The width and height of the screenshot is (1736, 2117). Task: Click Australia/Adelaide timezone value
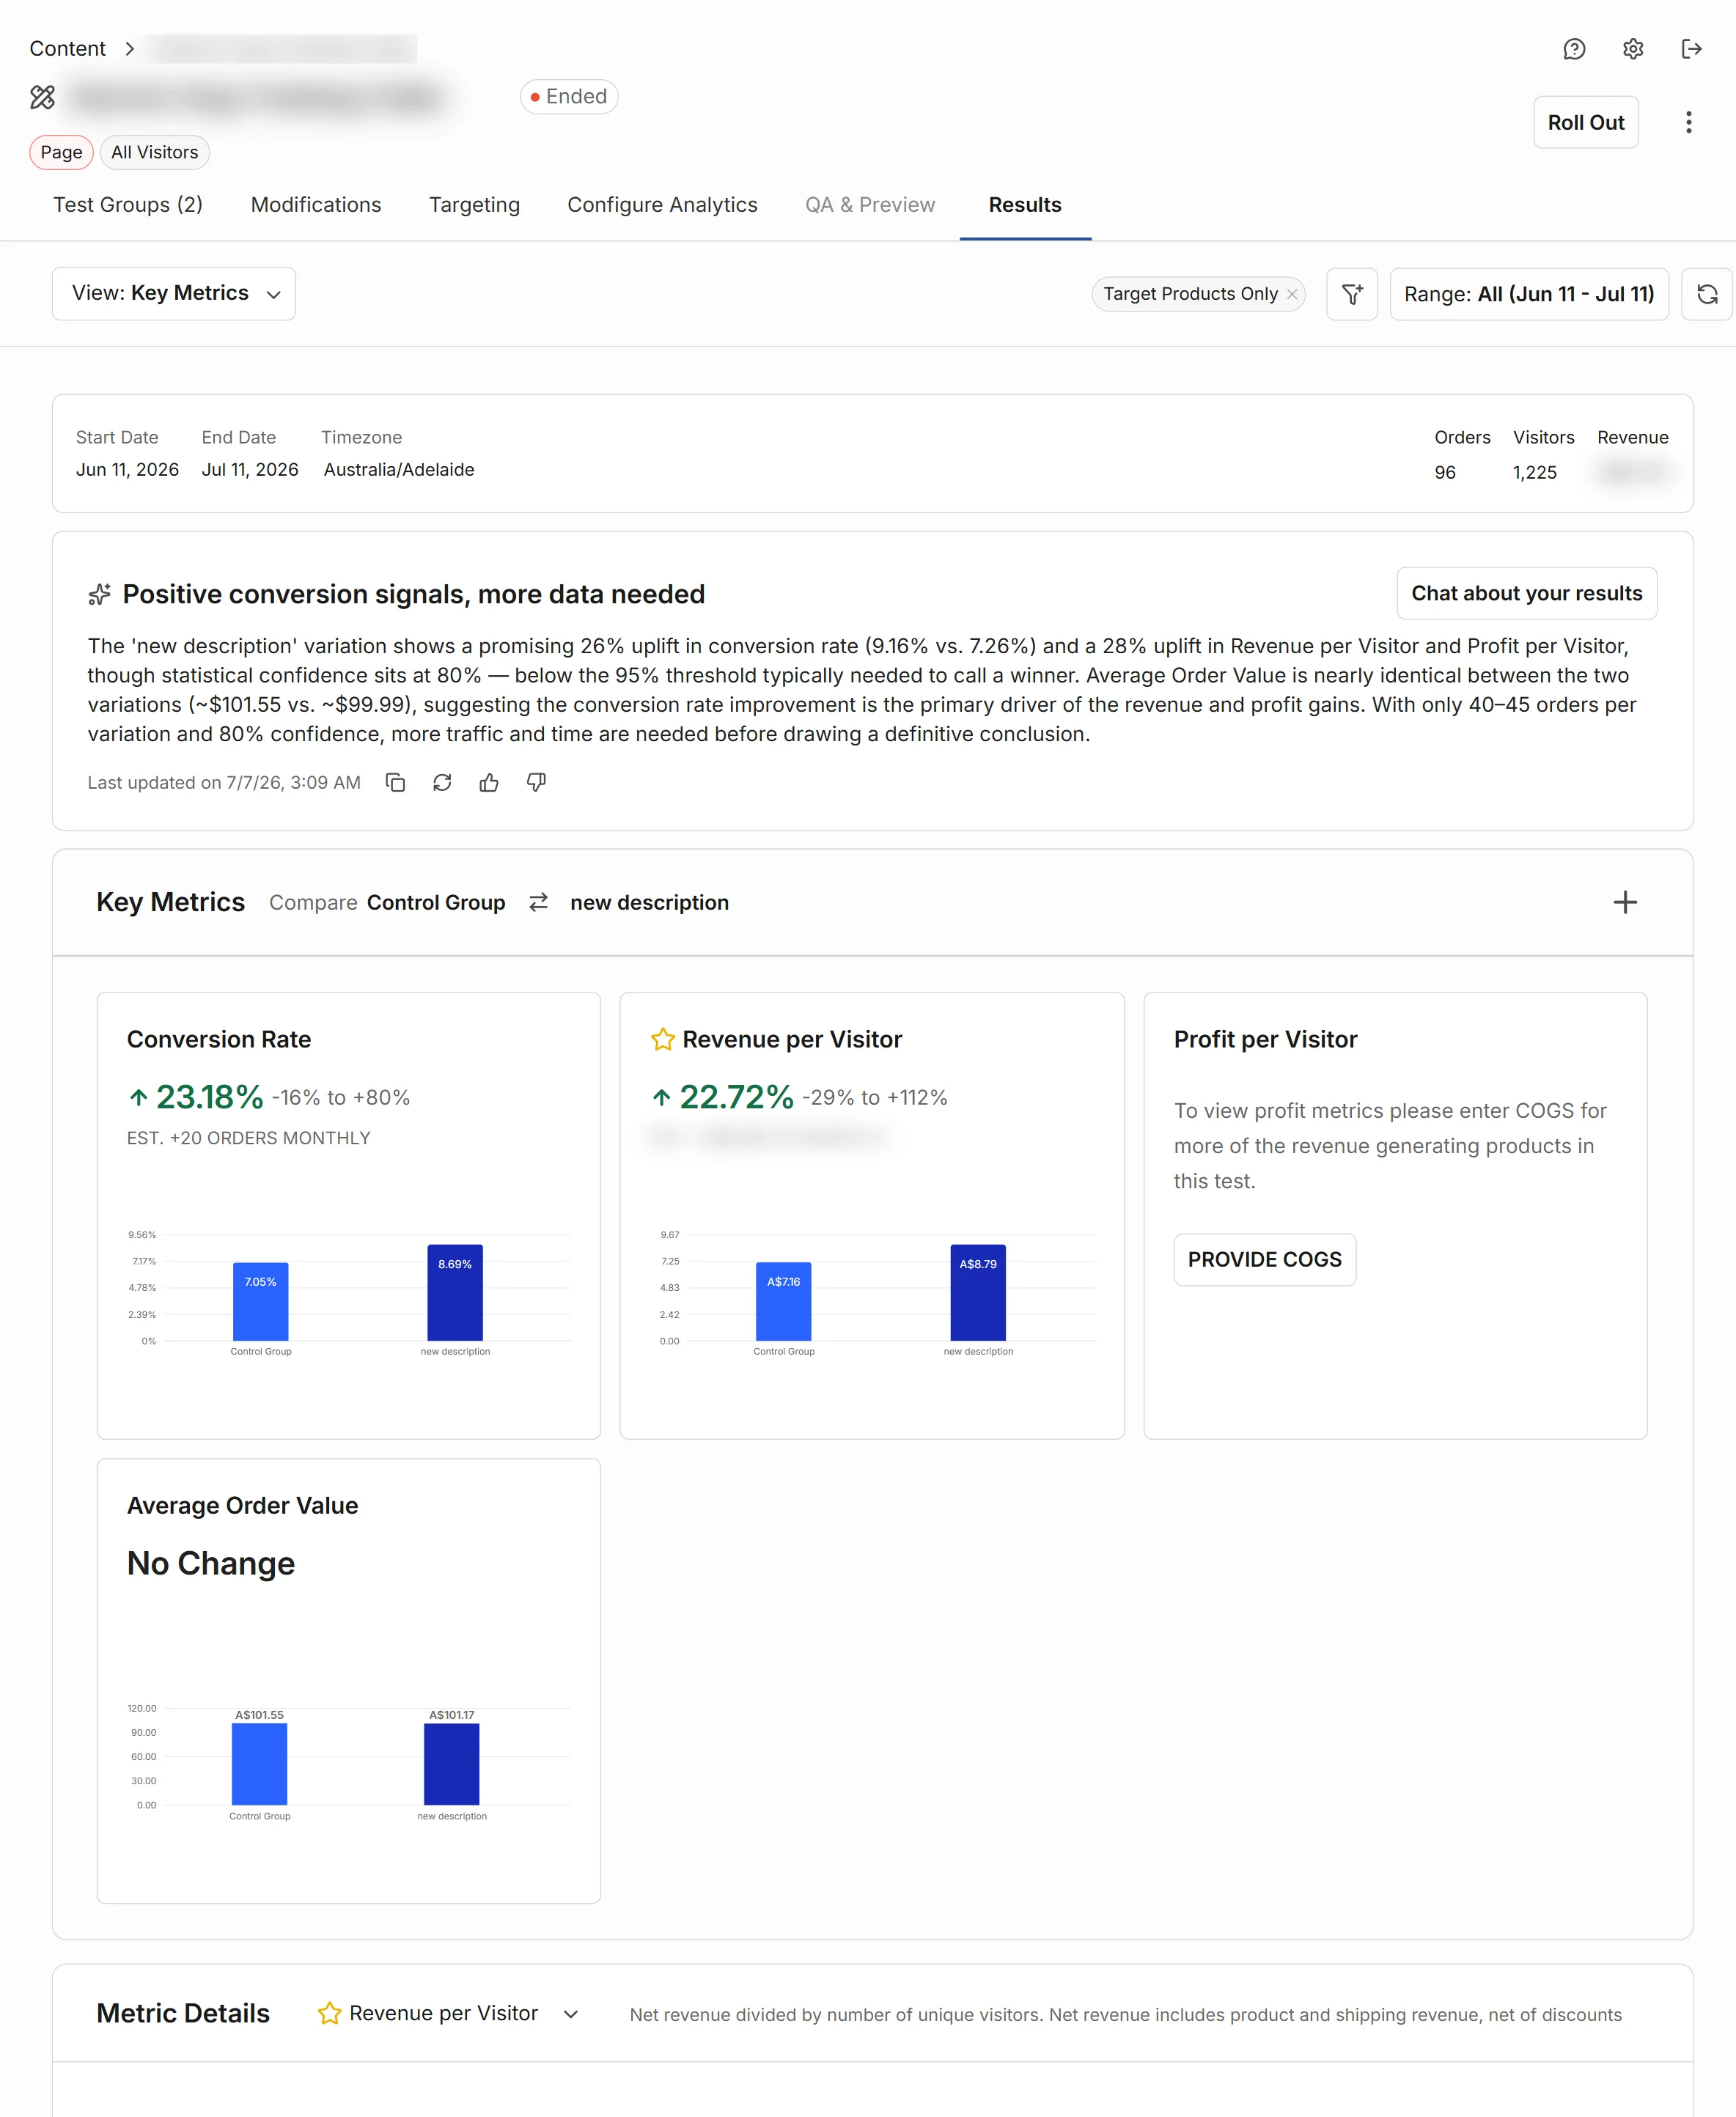[x=398, y=469]
